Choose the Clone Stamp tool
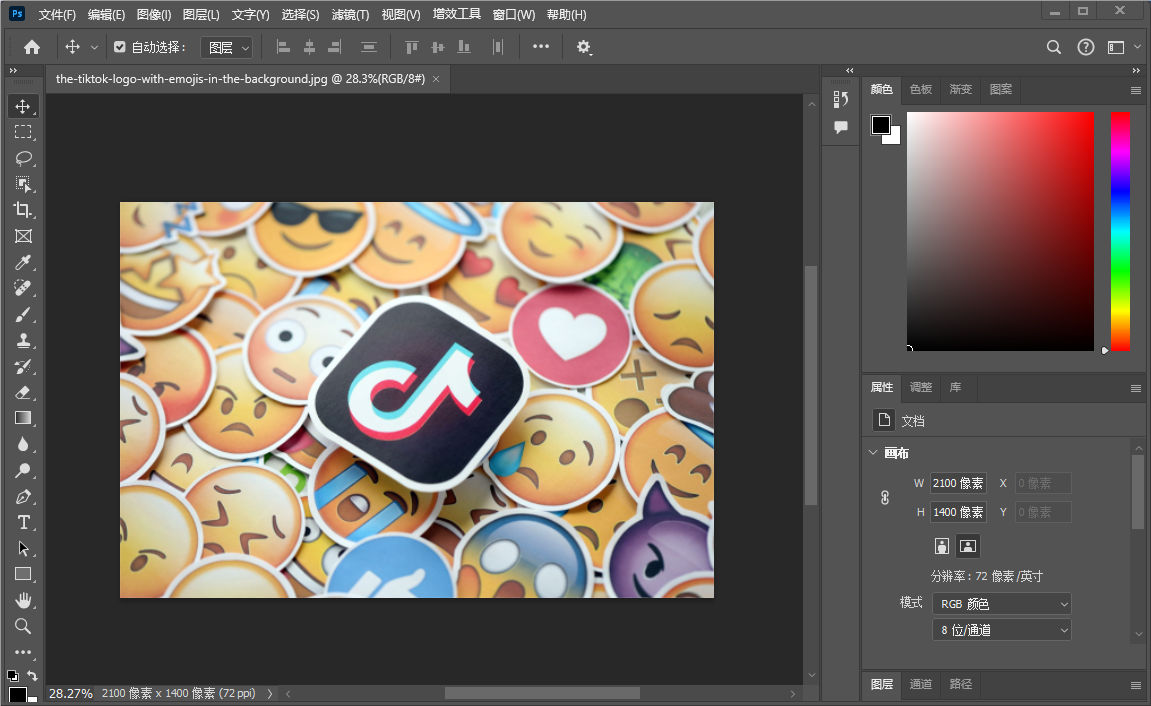This screenshot has height=706, width=1151. pos(24,340)
